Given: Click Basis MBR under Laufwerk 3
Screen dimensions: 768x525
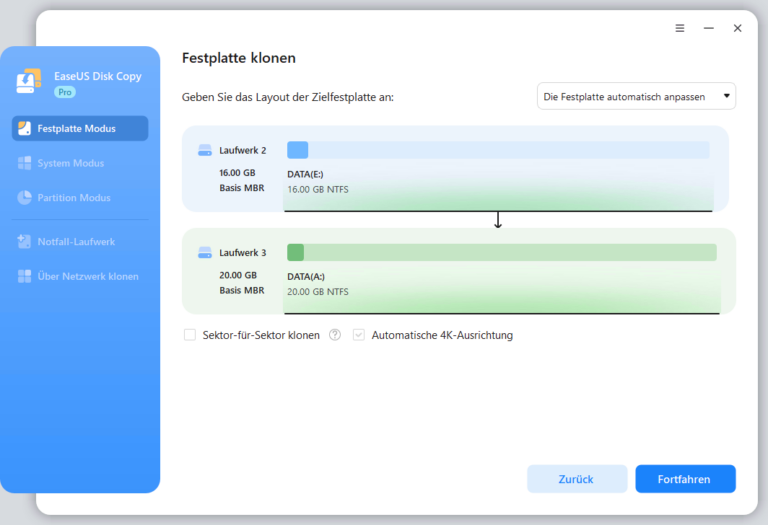Looking at the screenshot, I should 242,290.
